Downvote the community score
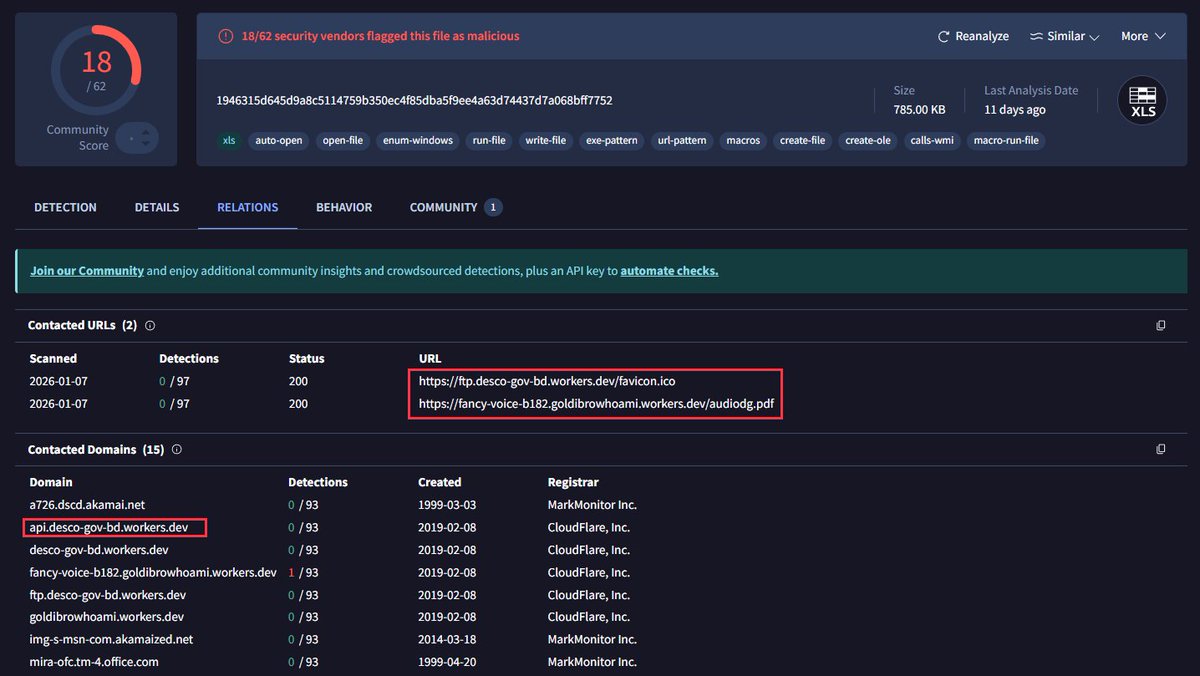1200x676 pixels. pyautogui.click(x=146, y=145)
